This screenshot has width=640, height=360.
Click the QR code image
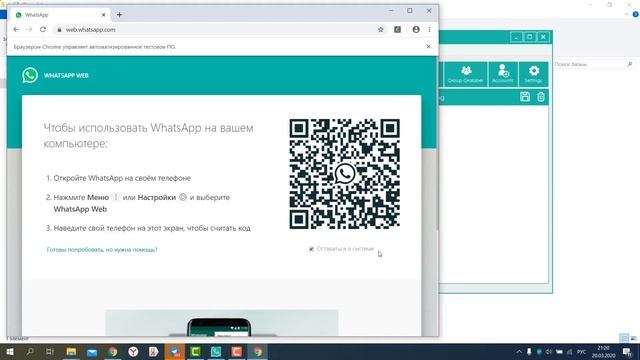coord(344,174)
